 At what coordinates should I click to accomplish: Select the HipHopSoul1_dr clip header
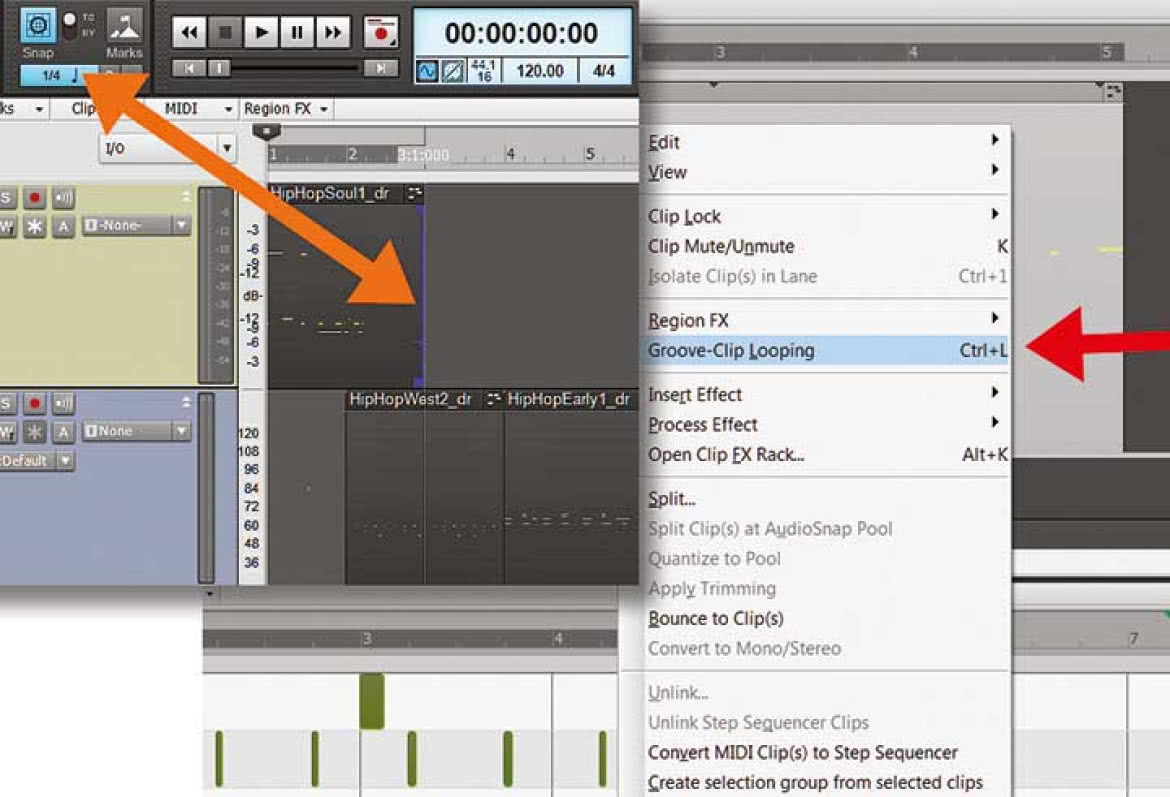click(x=345, y=193)
